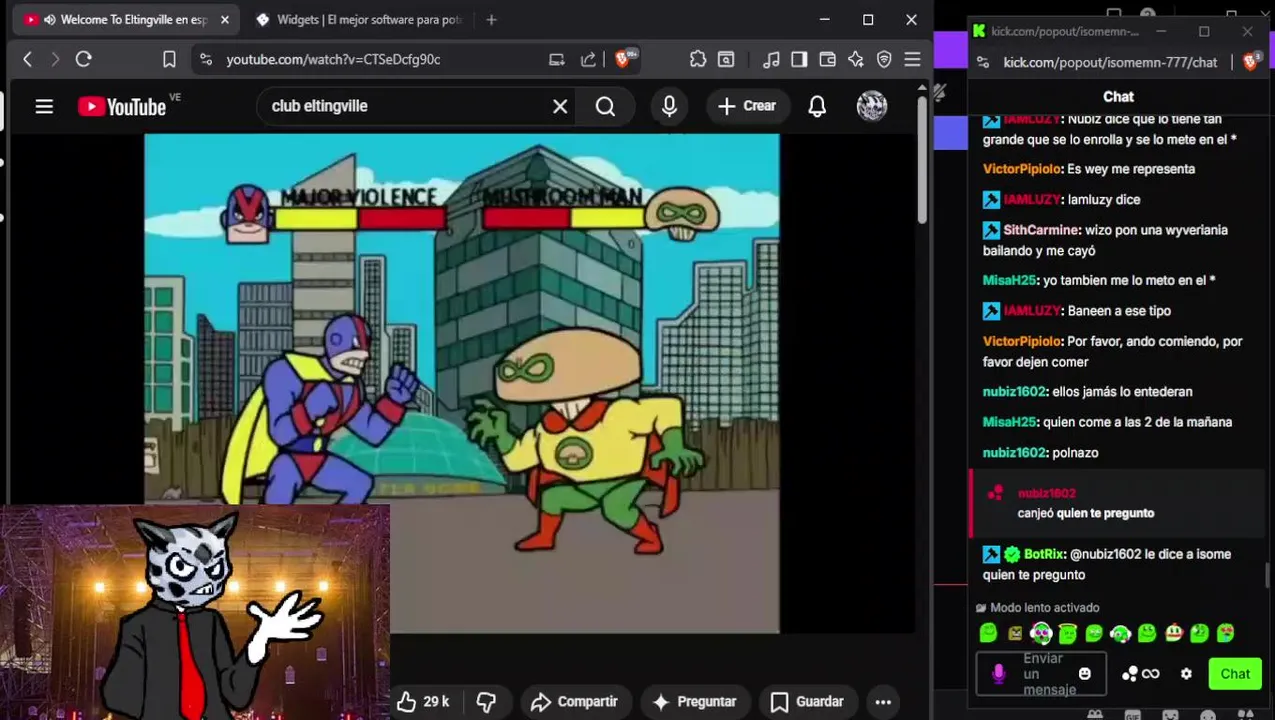Click BotRix username in Kick chat
Viewport: 1275px width, 720px height.
(x=1044, y=554)
